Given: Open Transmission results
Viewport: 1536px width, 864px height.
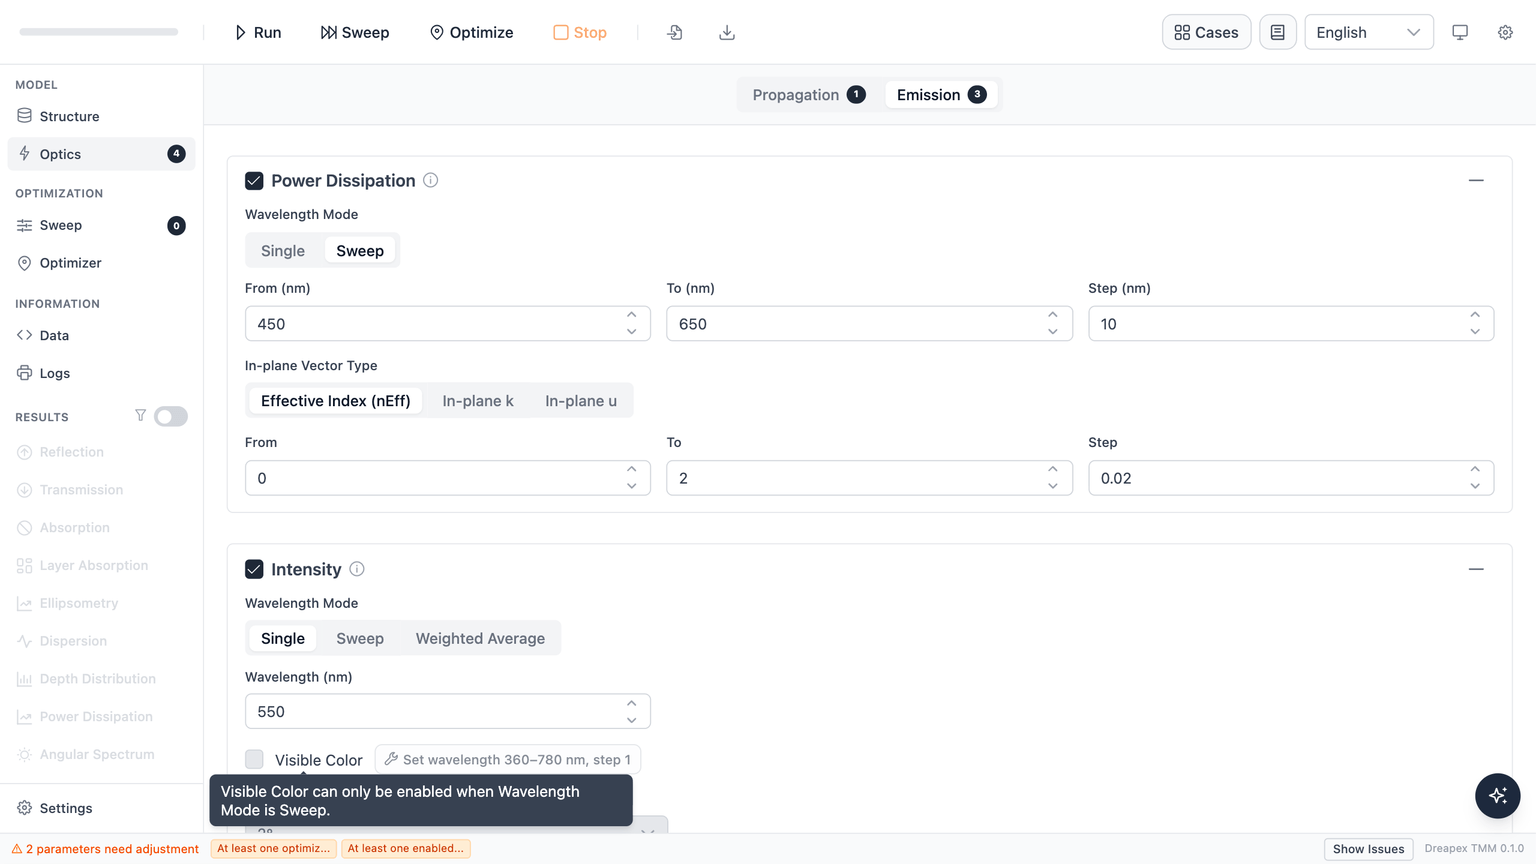Looking at the screenshot, I should [101, 490].
